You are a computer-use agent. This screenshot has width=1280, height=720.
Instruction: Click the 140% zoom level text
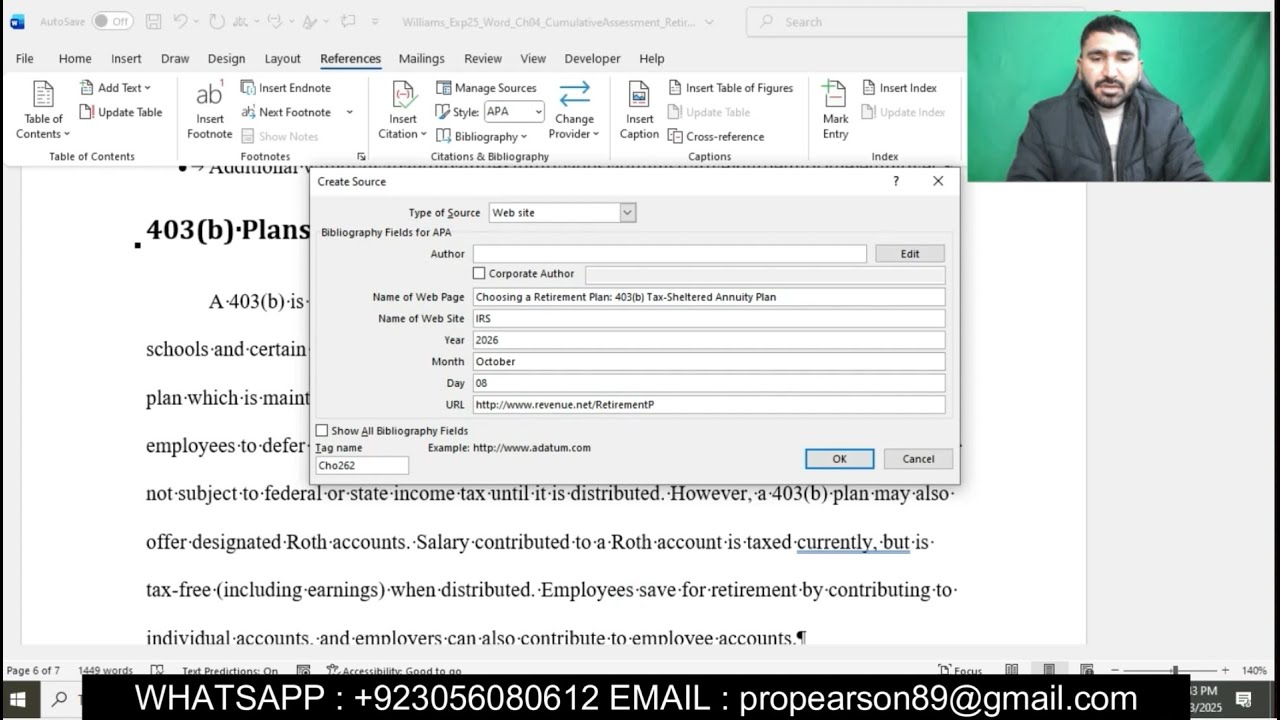coord(1254,671)
